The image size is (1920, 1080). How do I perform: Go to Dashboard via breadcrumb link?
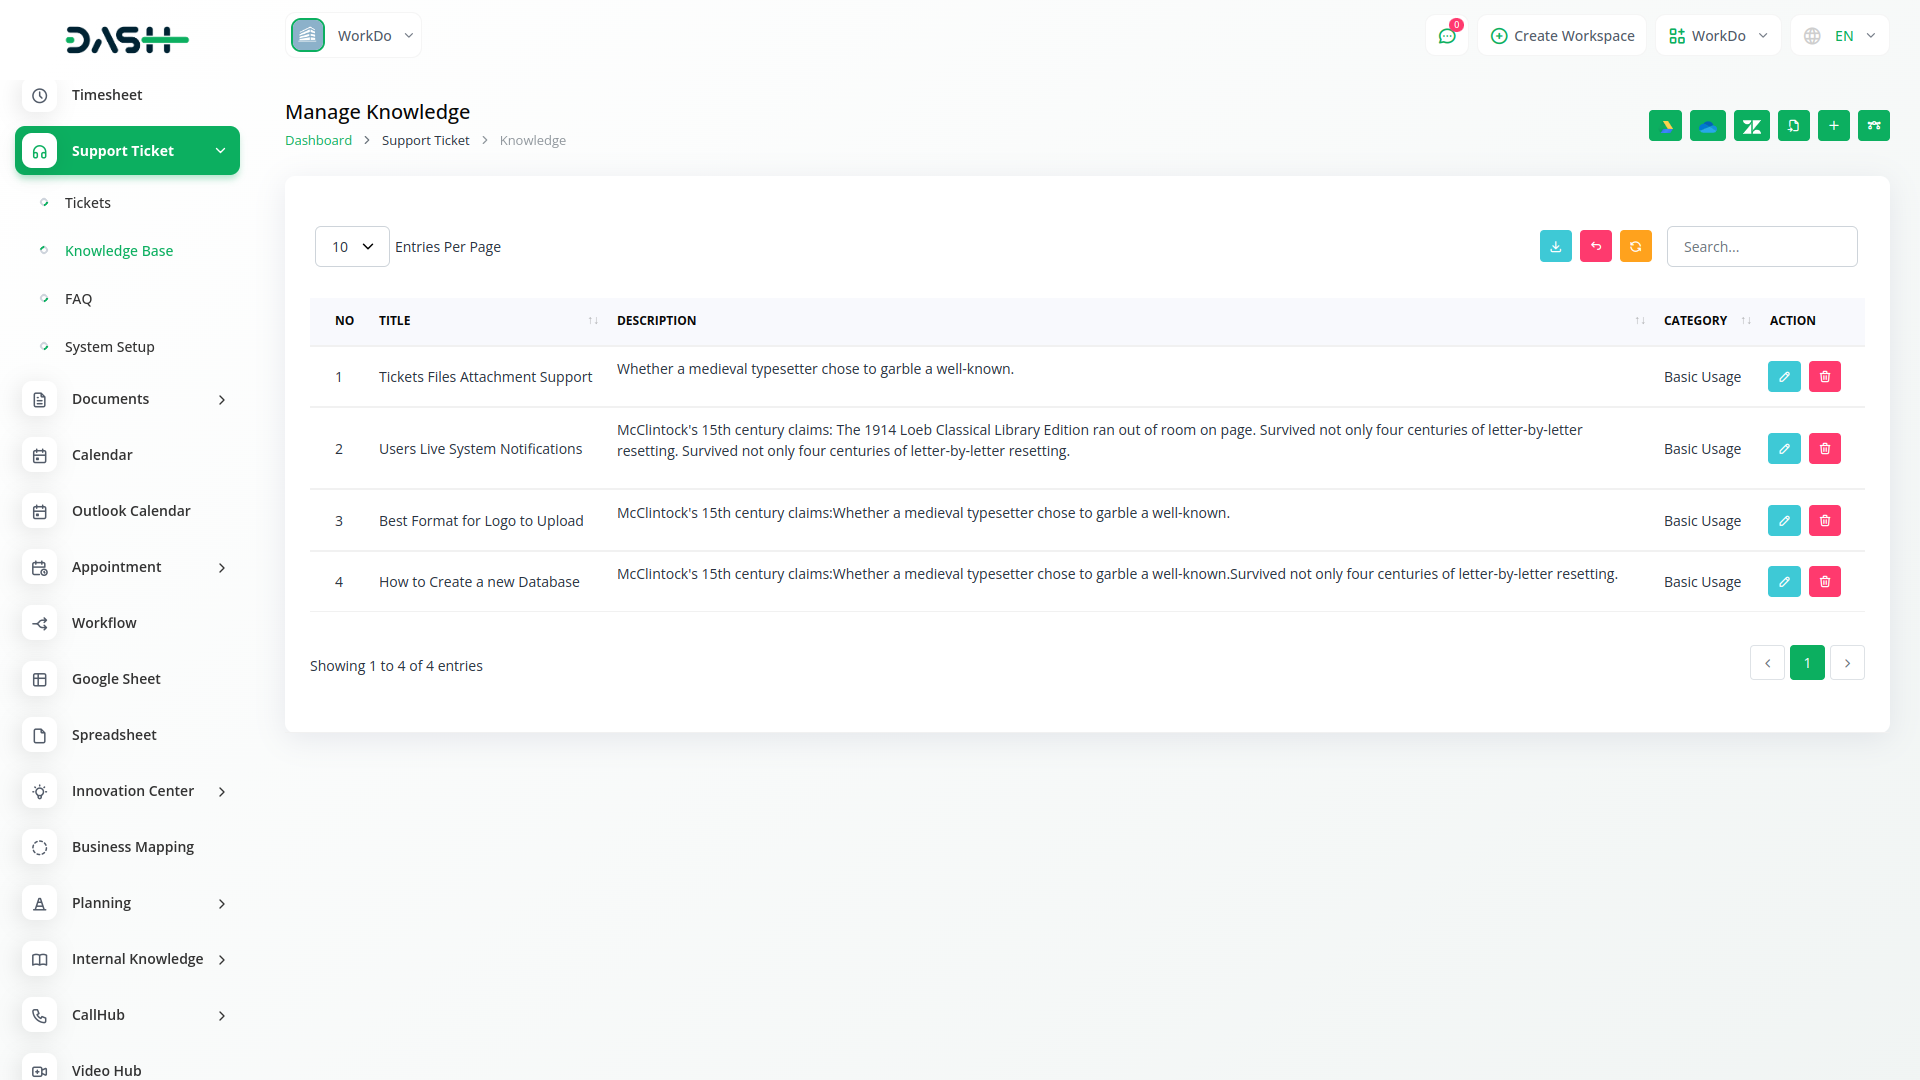tap(318, 141)
